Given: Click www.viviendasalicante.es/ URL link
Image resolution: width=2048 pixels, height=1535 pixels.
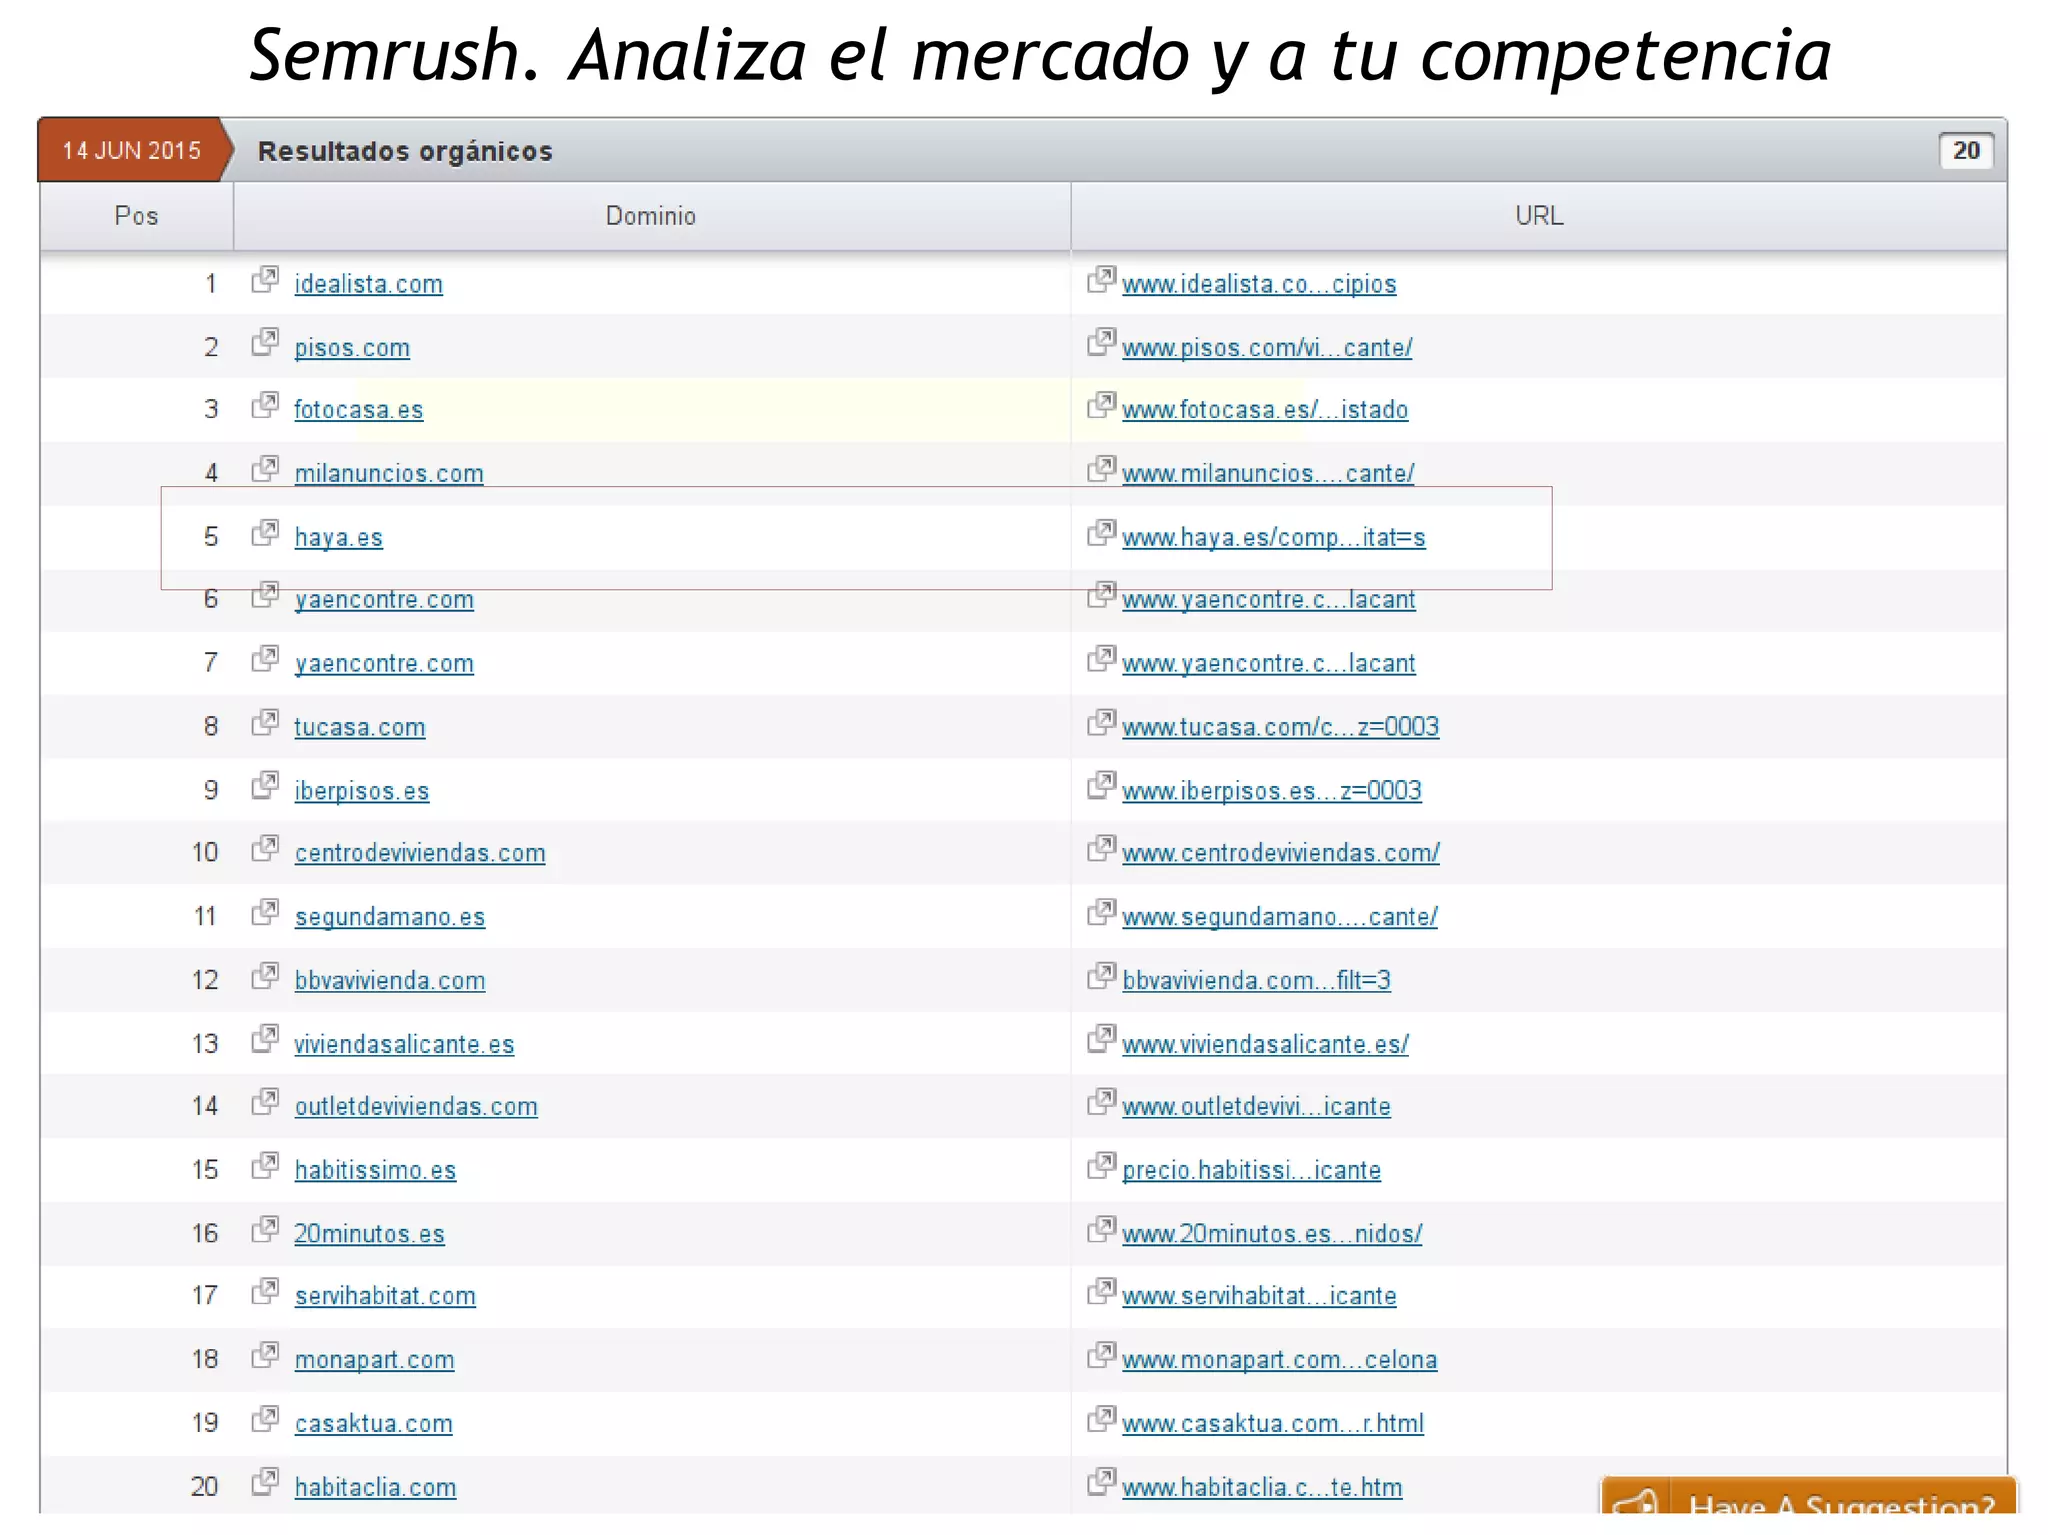Looking at the screenshot, I should point(1265,1044).
